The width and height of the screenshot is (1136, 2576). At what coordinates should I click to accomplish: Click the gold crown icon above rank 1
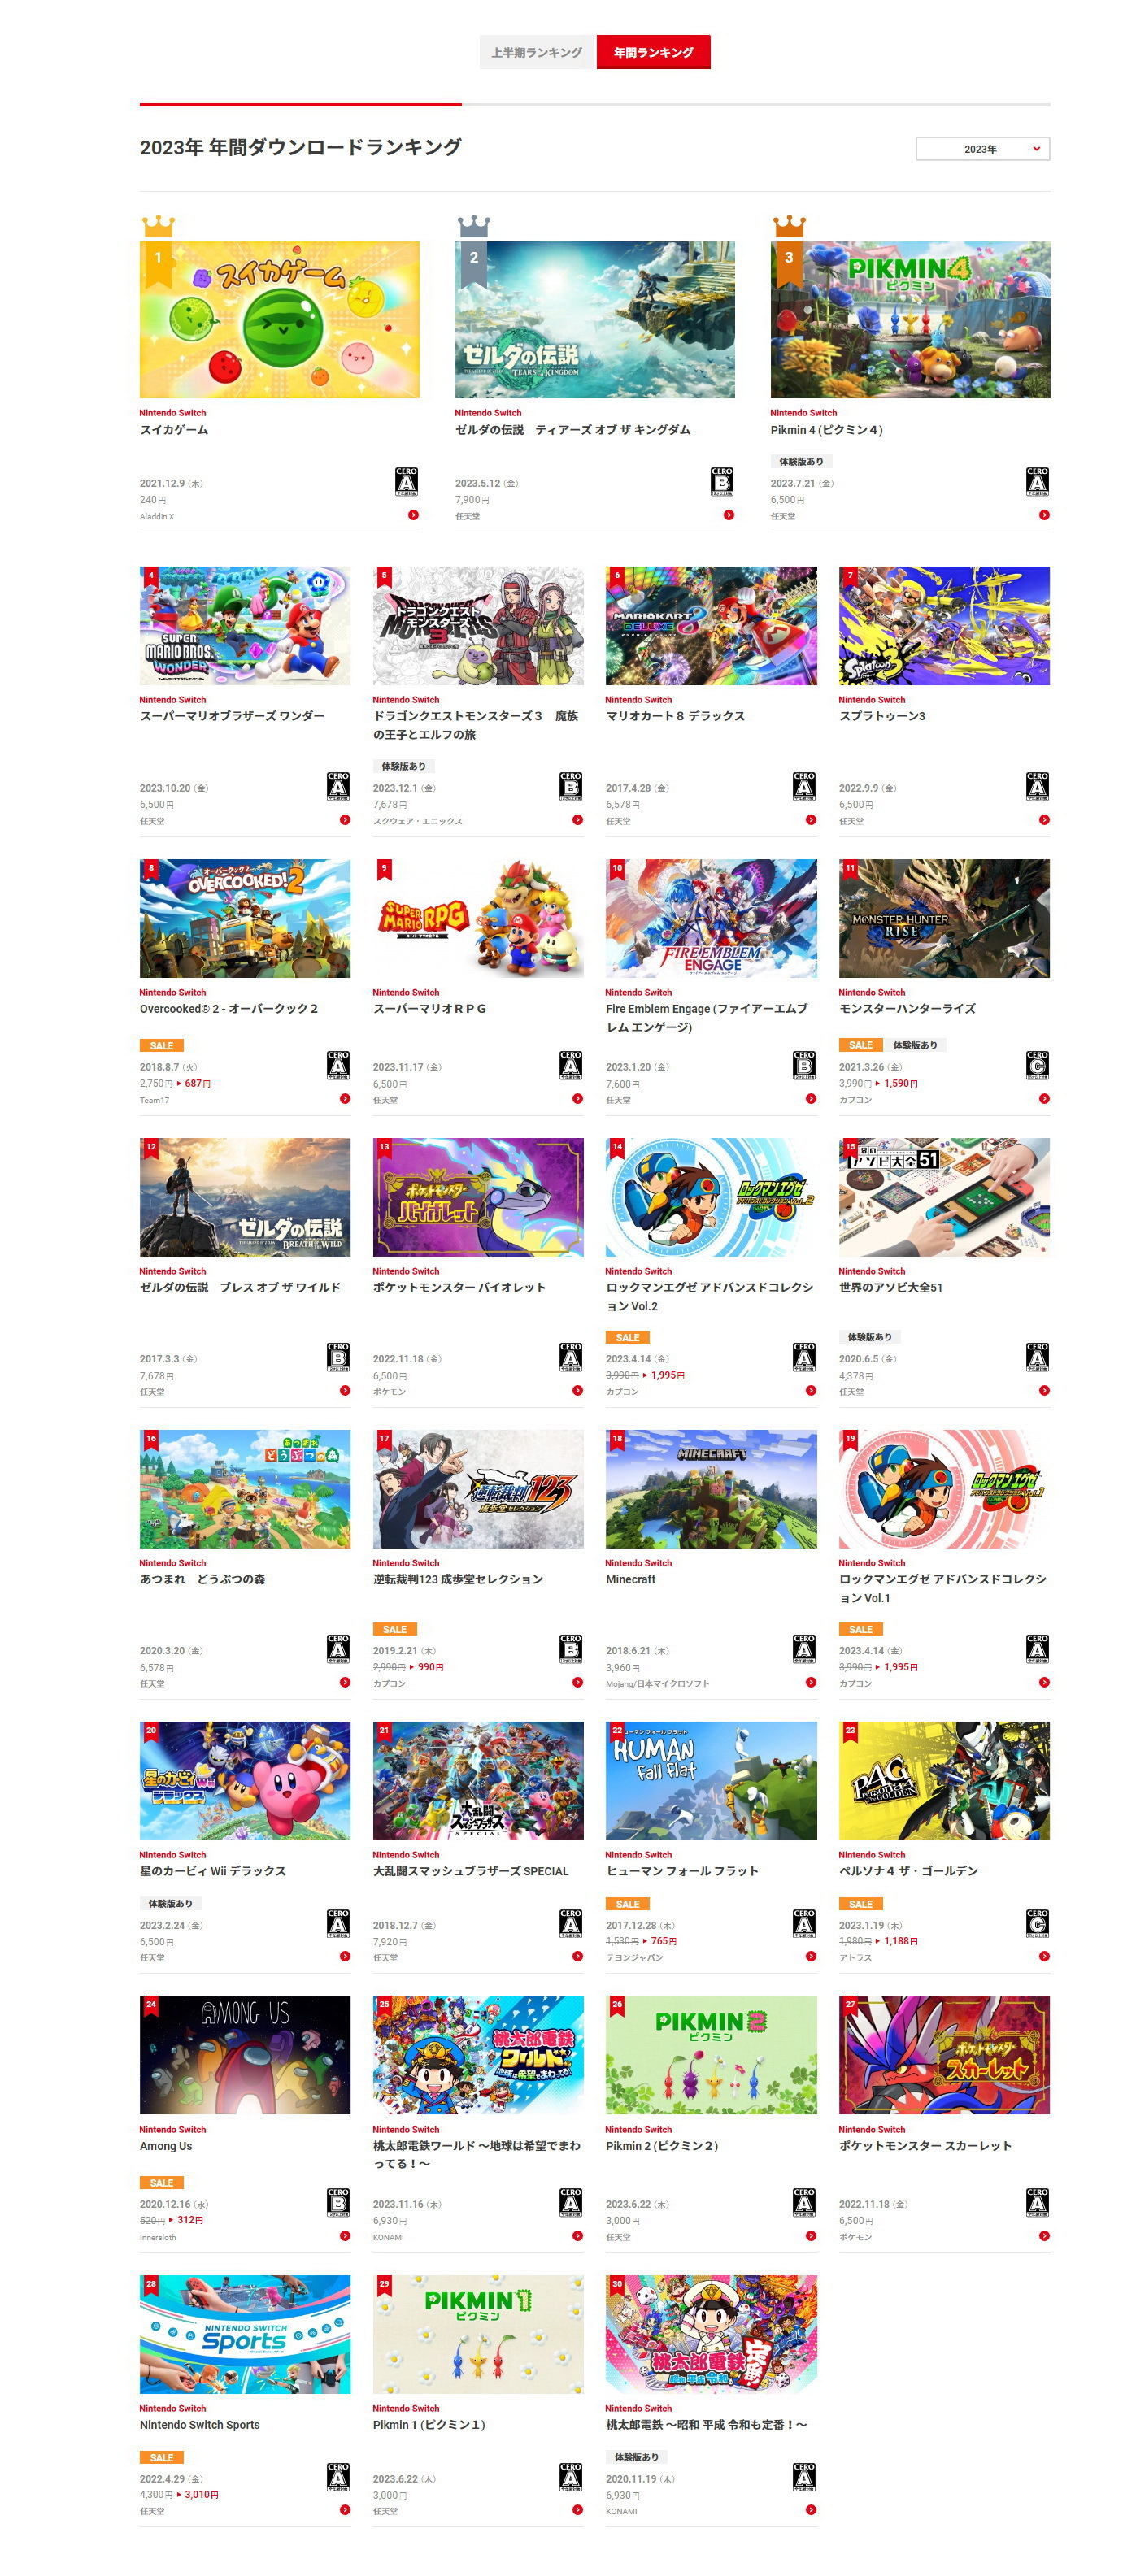tap(158, 226)
